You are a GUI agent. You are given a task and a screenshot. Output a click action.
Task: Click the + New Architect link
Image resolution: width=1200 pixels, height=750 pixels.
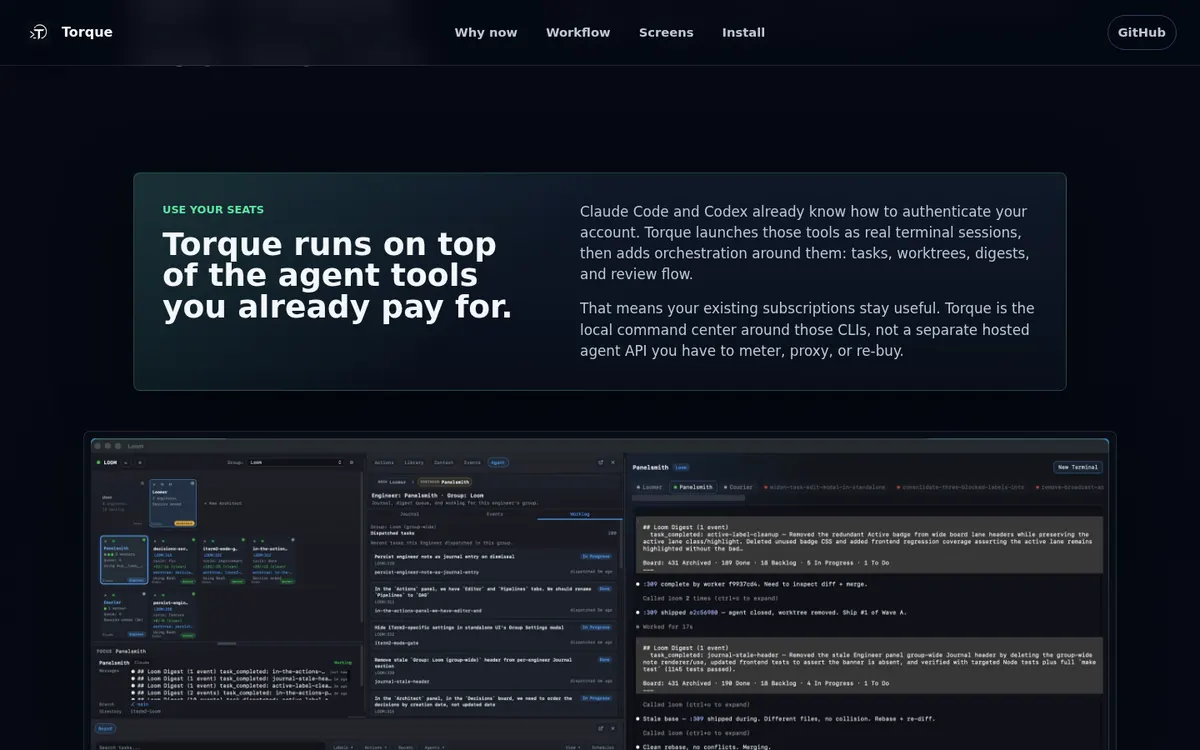(223, 503)
